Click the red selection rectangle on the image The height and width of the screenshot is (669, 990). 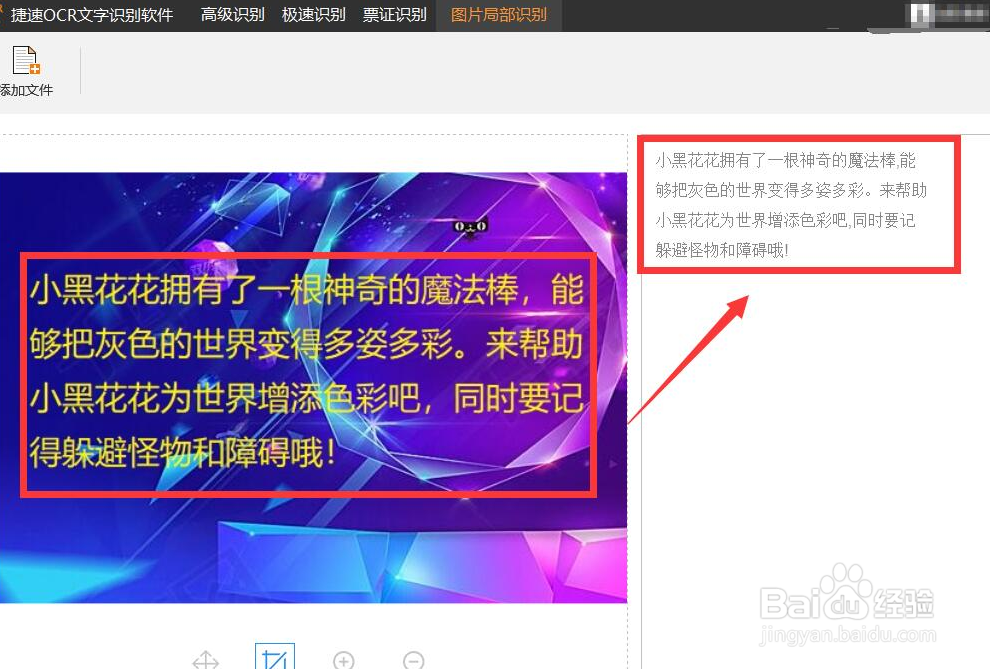coord(308,375)
